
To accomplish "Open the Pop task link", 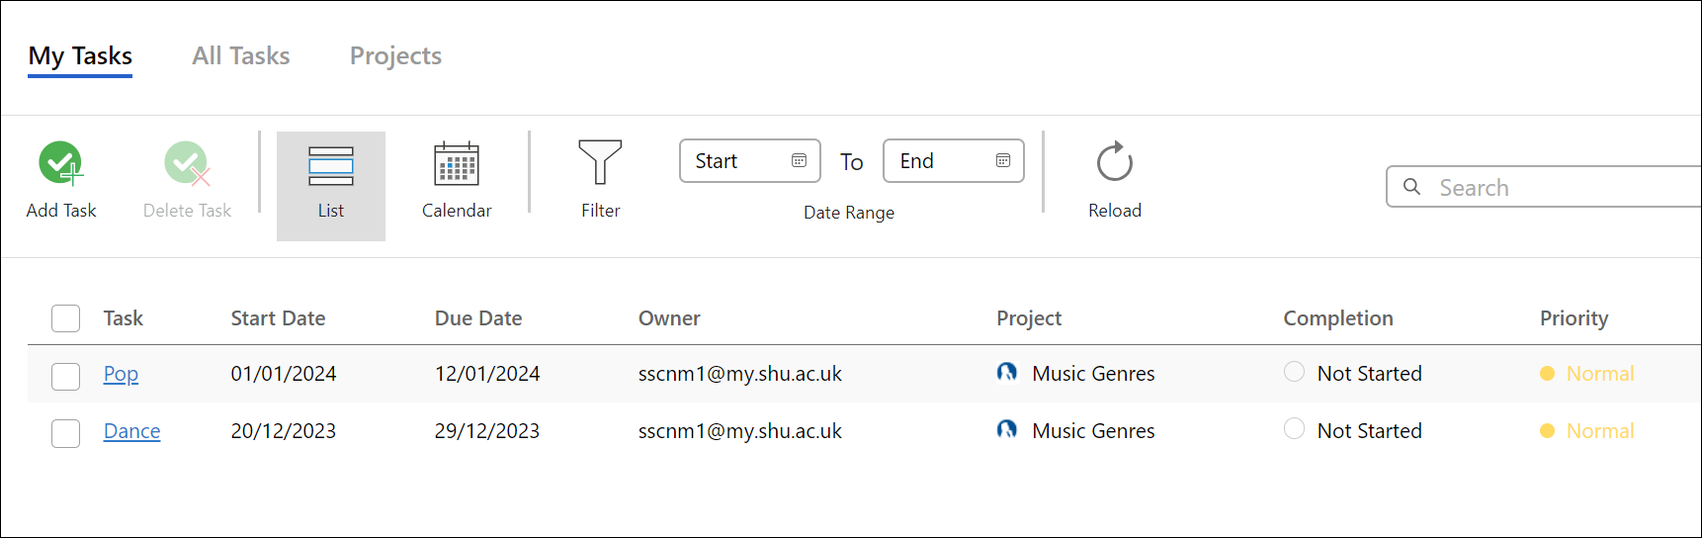I will pyautogui.click(x=121, y=374).
